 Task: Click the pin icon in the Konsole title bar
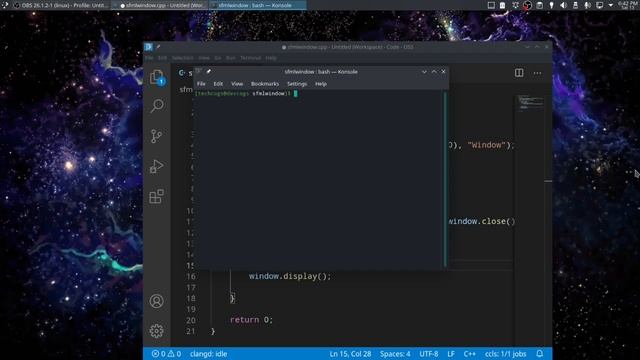point(209,71)
